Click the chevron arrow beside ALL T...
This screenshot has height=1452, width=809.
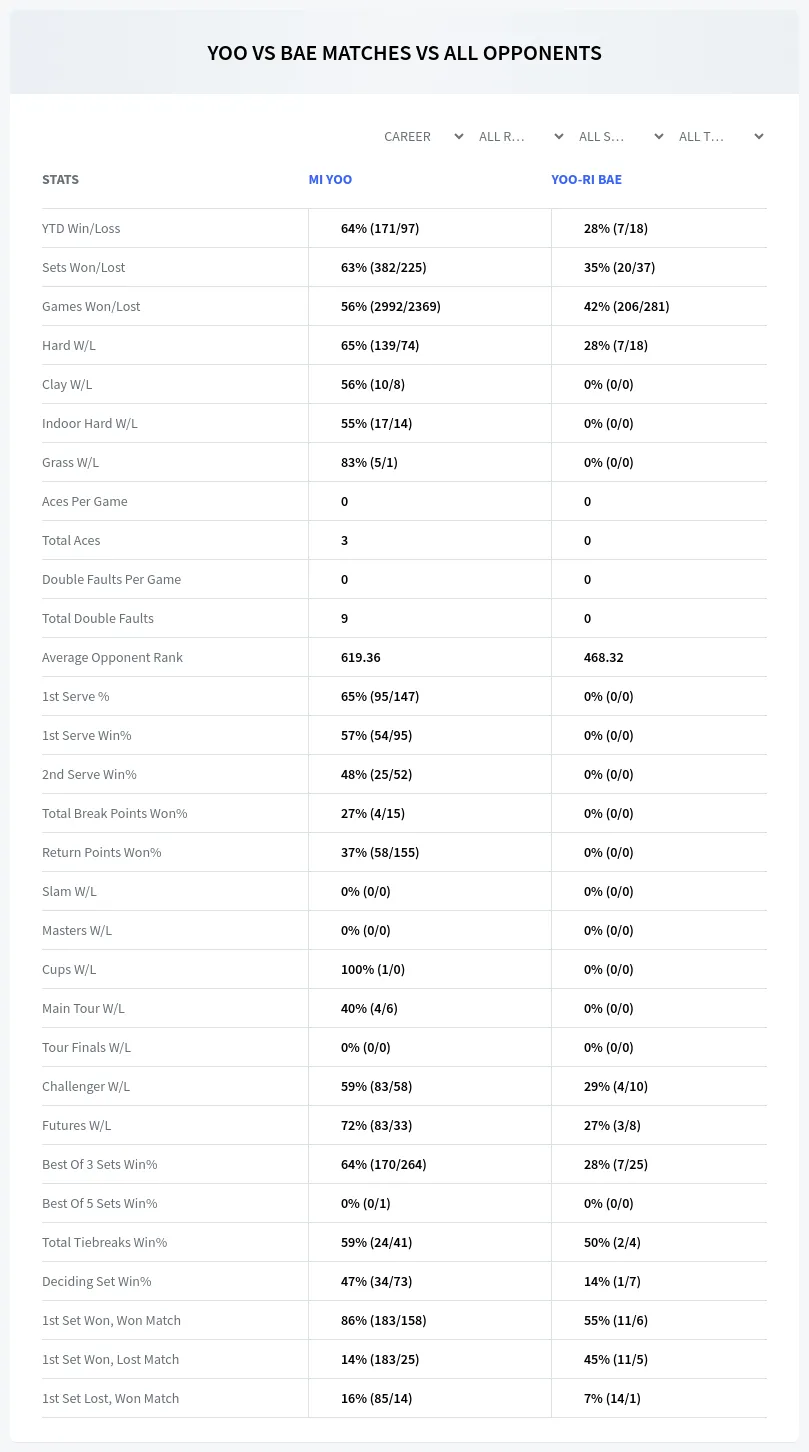tap(759, 137)
